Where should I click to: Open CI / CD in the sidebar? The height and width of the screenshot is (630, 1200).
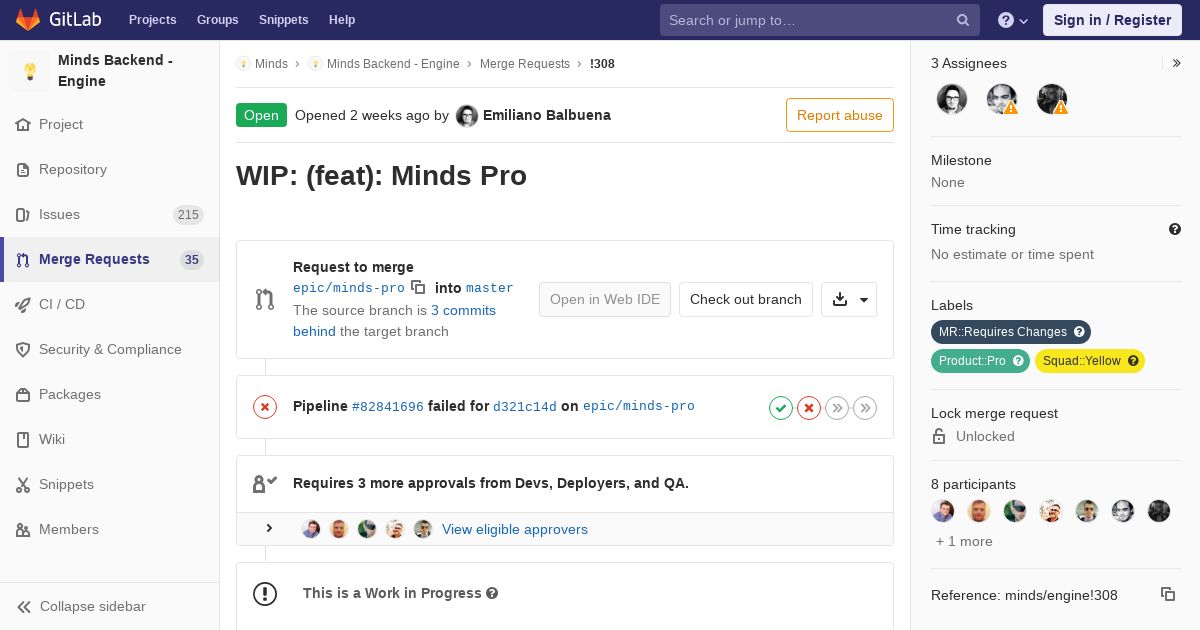pyautogui.click(x=110, y=304)
